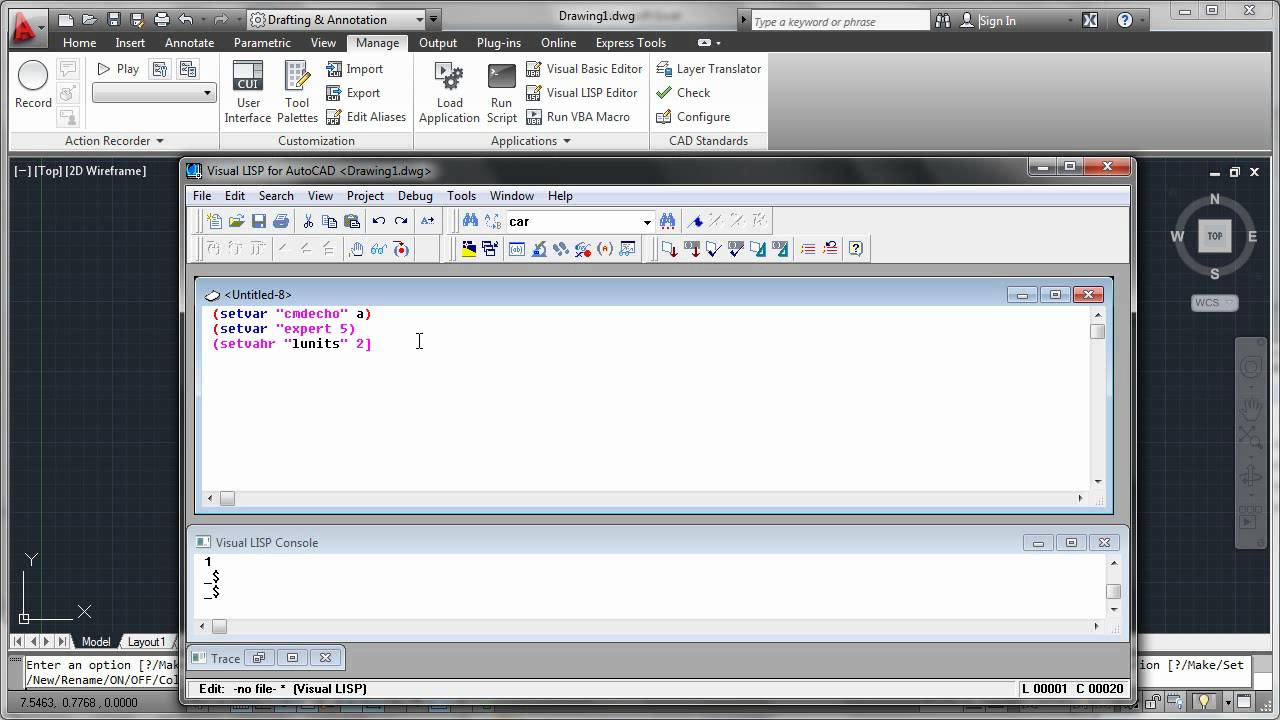Viewport: 1280px width, 720px height.
Task: Click the Visual LISP Console vertical scrollbar thumb
Action: point(1113,592)
